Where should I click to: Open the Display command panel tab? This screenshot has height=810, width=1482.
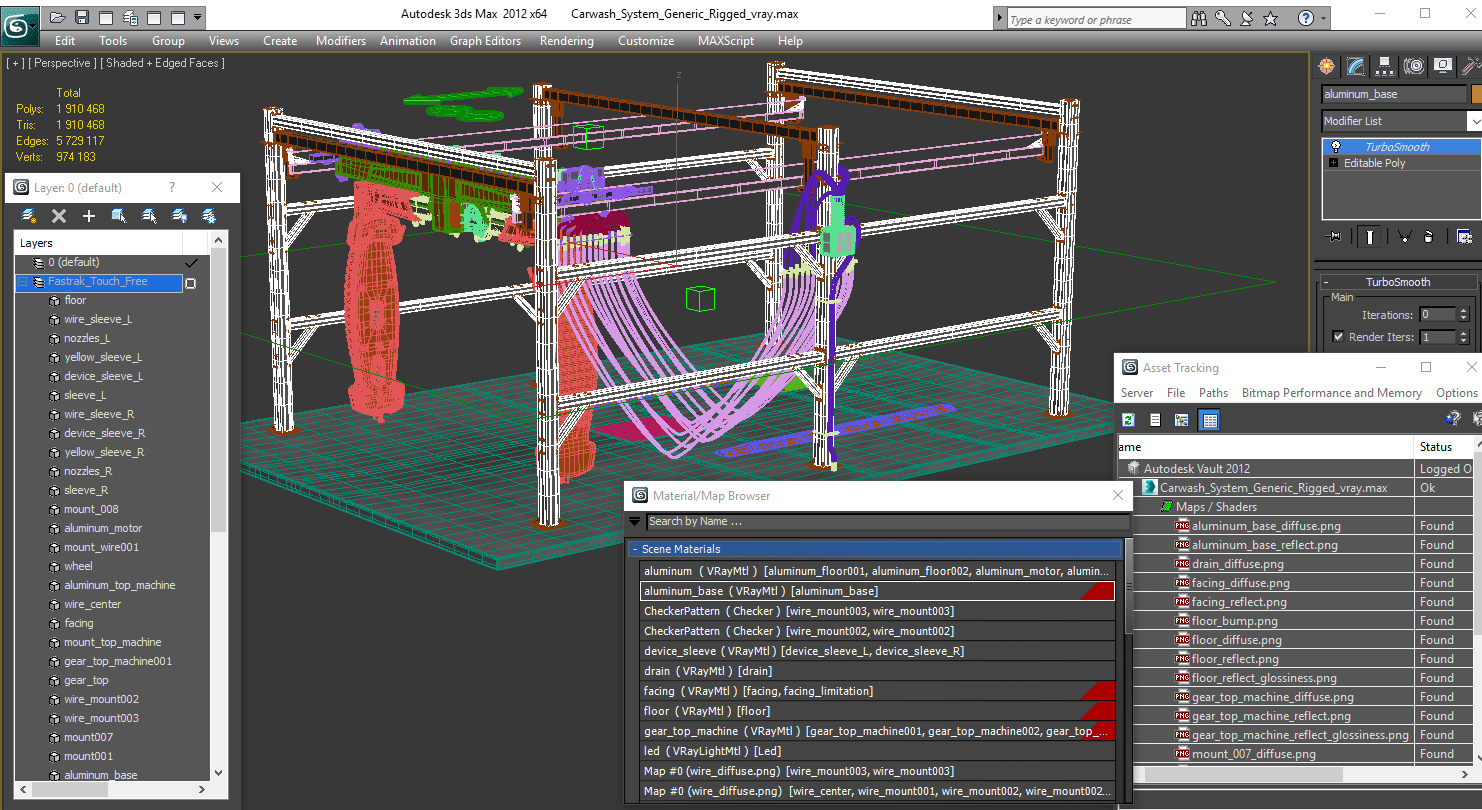coord(1442,66)
